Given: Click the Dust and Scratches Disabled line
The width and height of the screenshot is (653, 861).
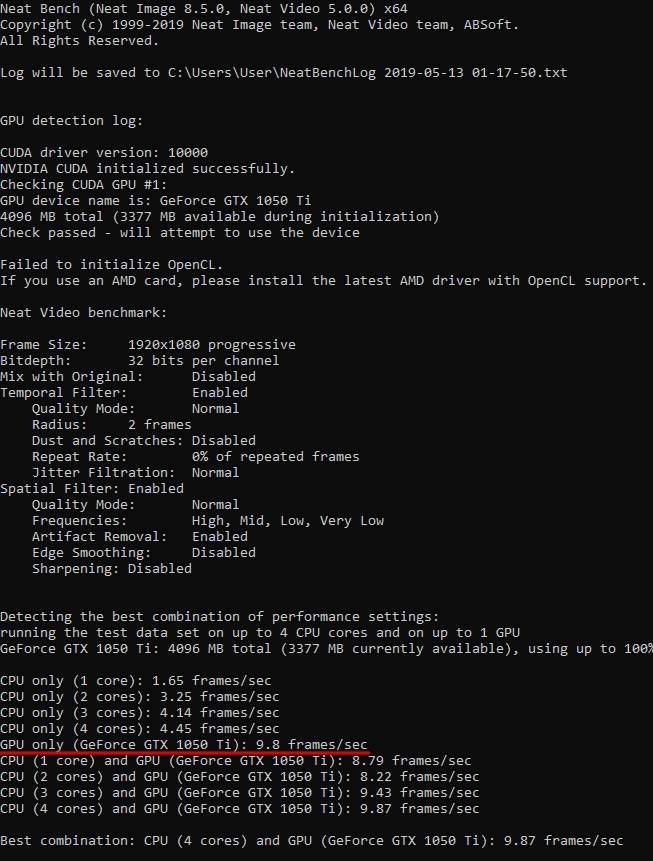Looking at the screenshot, I should [143, 441].
